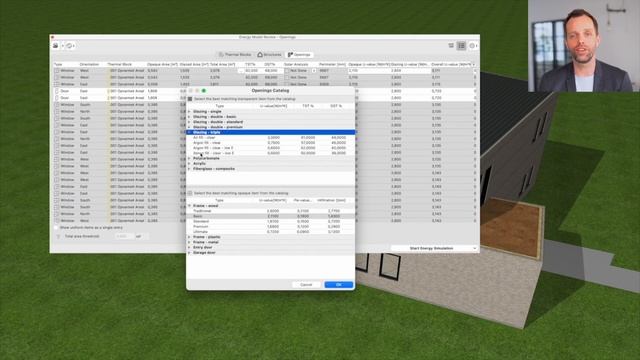Expand 'Glazing - single' group
The image size is (640, 360).
[189, 111]
